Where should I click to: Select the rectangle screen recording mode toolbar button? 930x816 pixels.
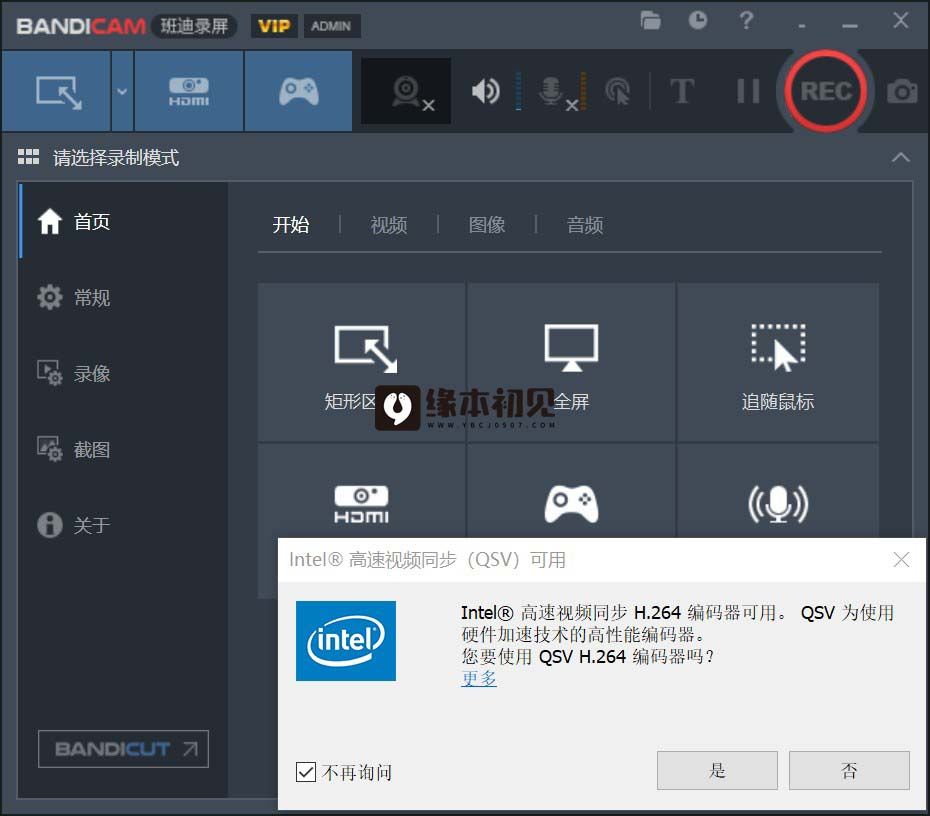pyautogui.click(x=57, y=91)
